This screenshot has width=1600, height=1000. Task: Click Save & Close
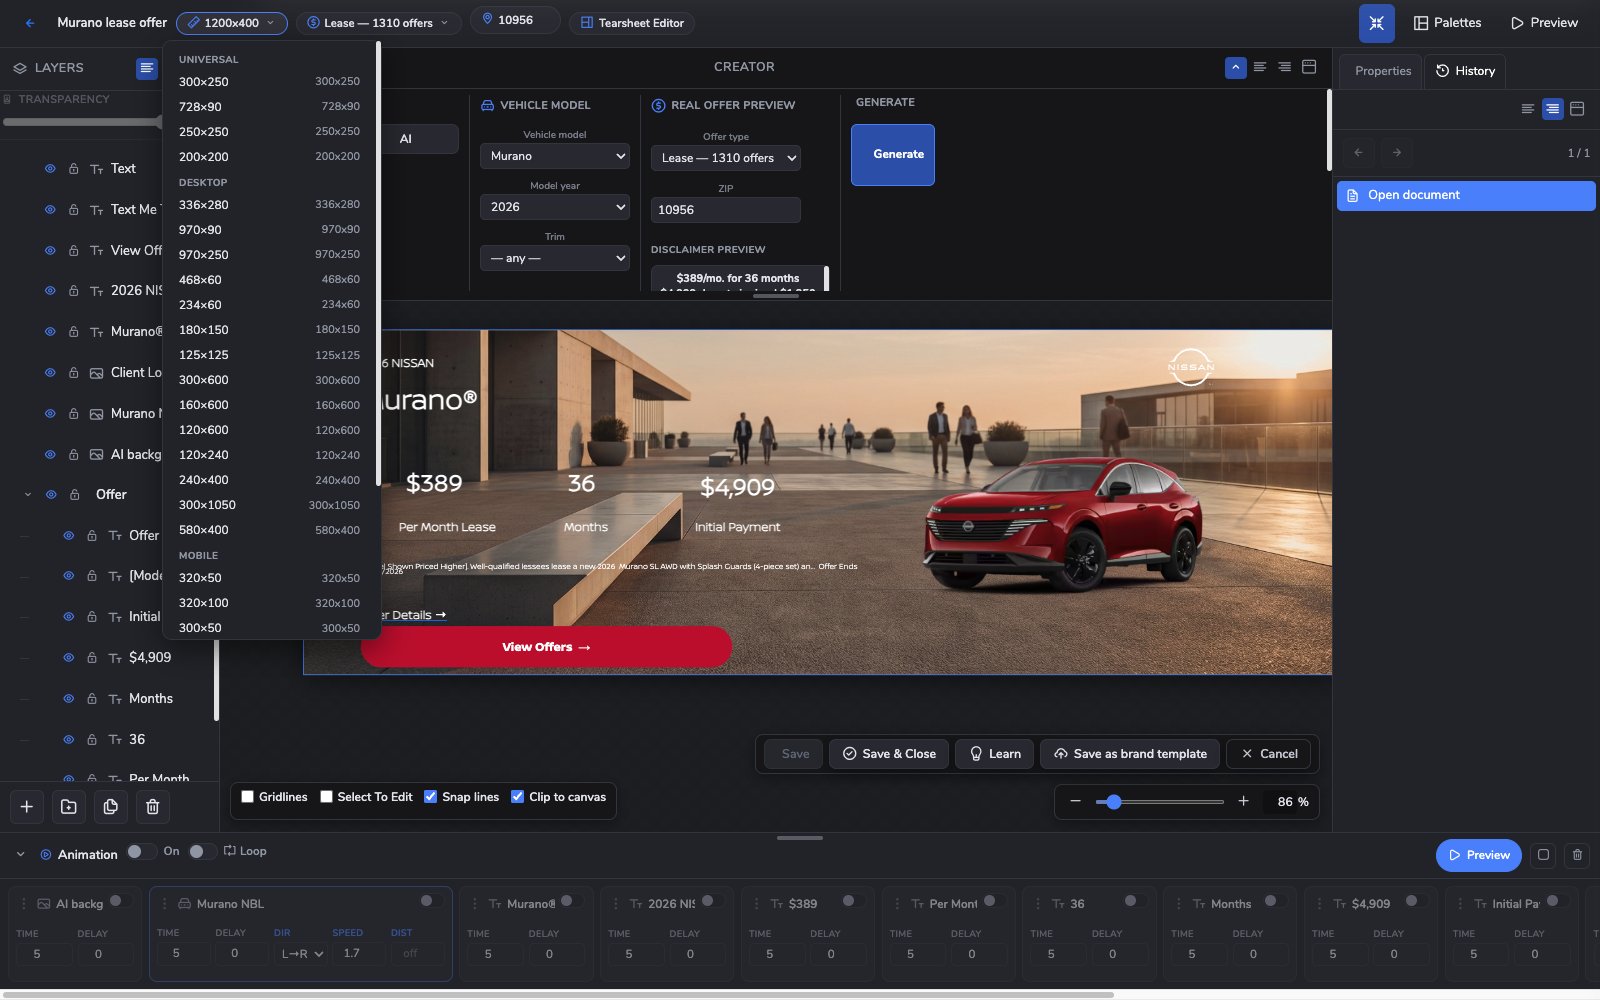pos(889,754)
